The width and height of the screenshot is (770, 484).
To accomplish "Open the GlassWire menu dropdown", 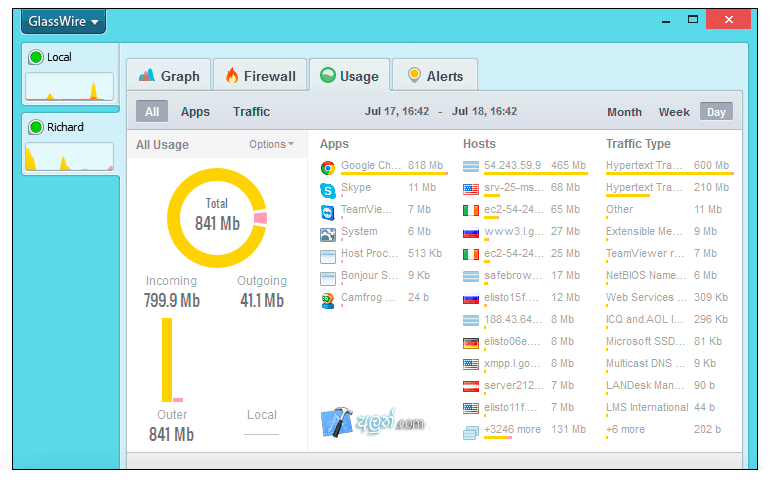I will [63, 22].
